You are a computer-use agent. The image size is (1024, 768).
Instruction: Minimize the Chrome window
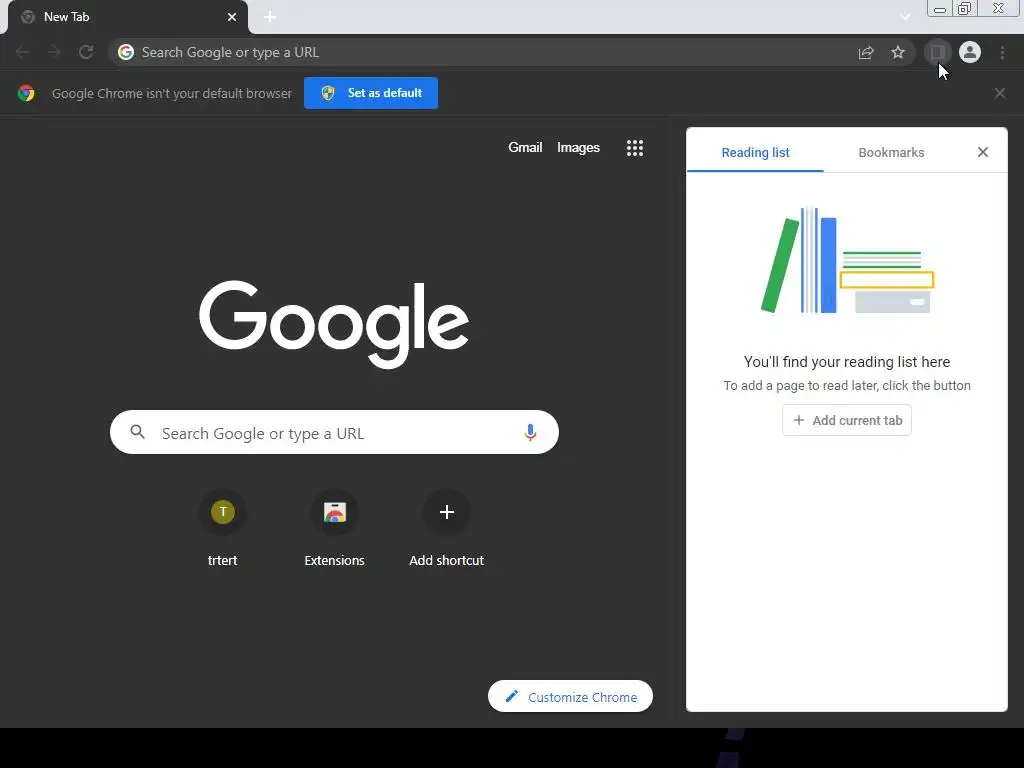click(x=940, y=9)
